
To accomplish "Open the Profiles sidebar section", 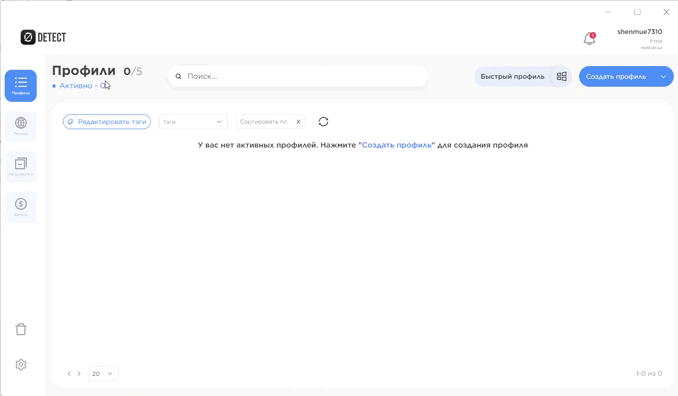I will click(x=21, y=86).
